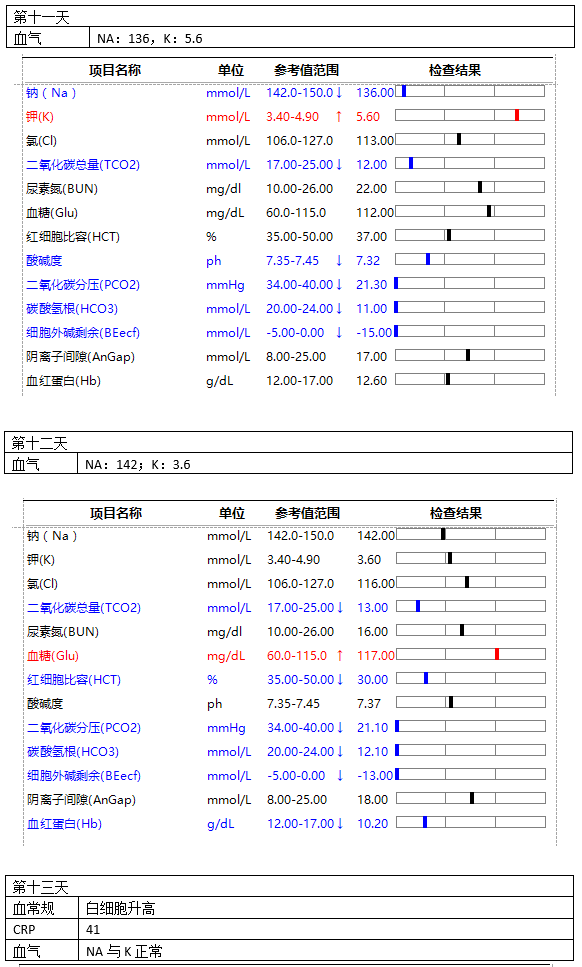Screen dimensions: 582x967
Task: Click the HCO3 result 12.10
Action: tap(373, 752)
